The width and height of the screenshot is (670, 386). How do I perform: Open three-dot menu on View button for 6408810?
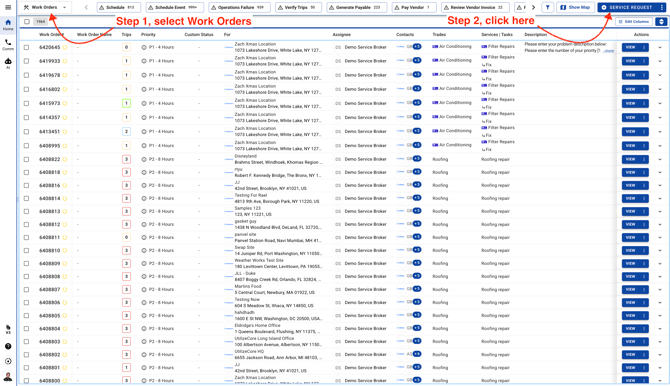tap(644, 250)
